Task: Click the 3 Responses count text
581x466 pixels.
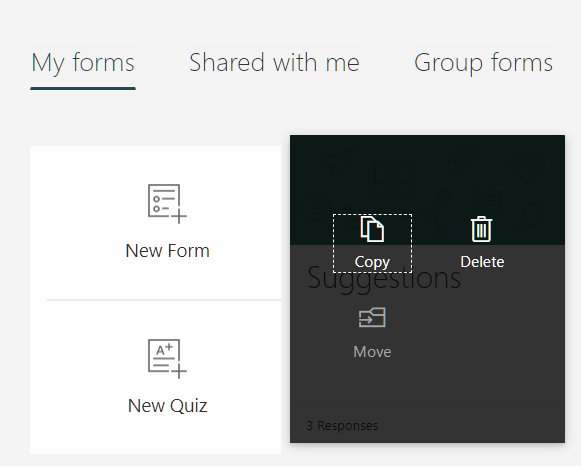Action: click(x=342, y=426)
